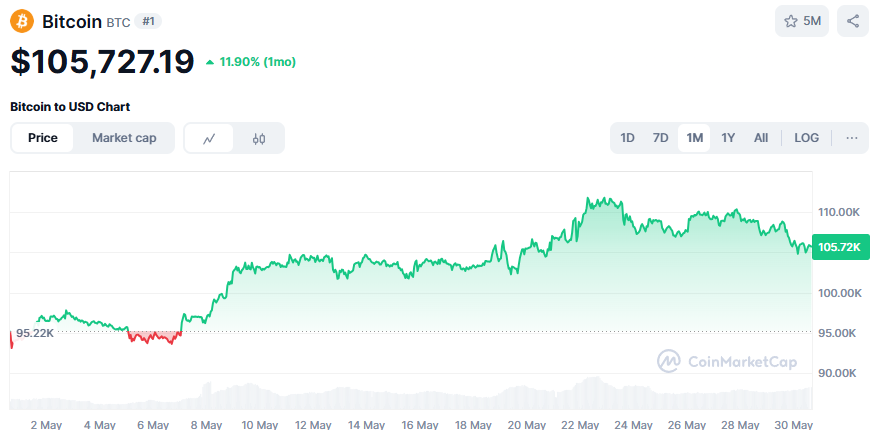Click the #1 rank badge
This screenshot has height=430, width=873.
pos(148,22)
